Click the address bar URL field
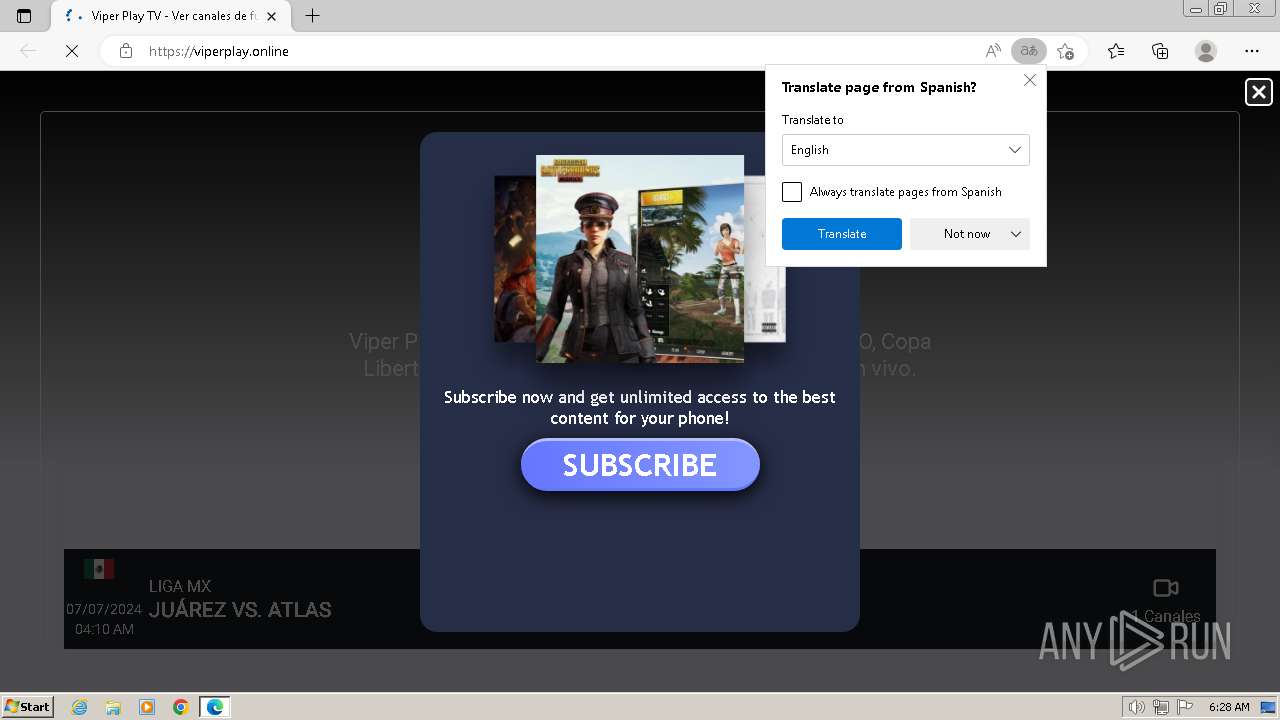The image size is (1280, 720). point(560,51)
